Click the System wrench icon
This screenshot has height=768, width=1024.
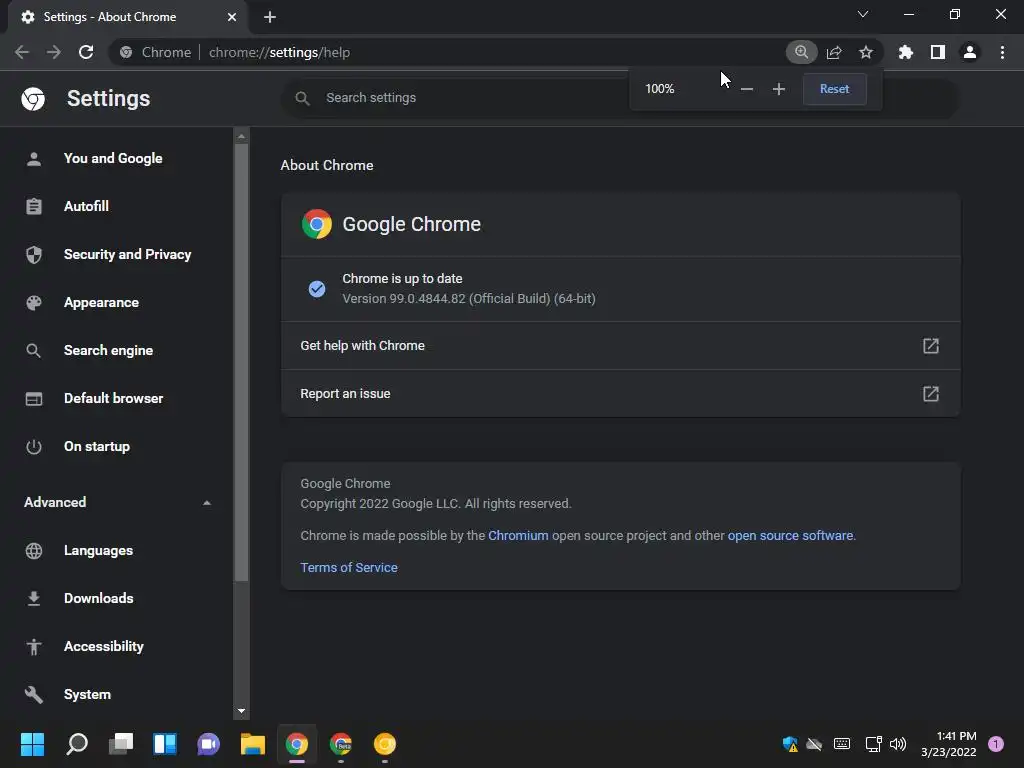pos(34,694)
